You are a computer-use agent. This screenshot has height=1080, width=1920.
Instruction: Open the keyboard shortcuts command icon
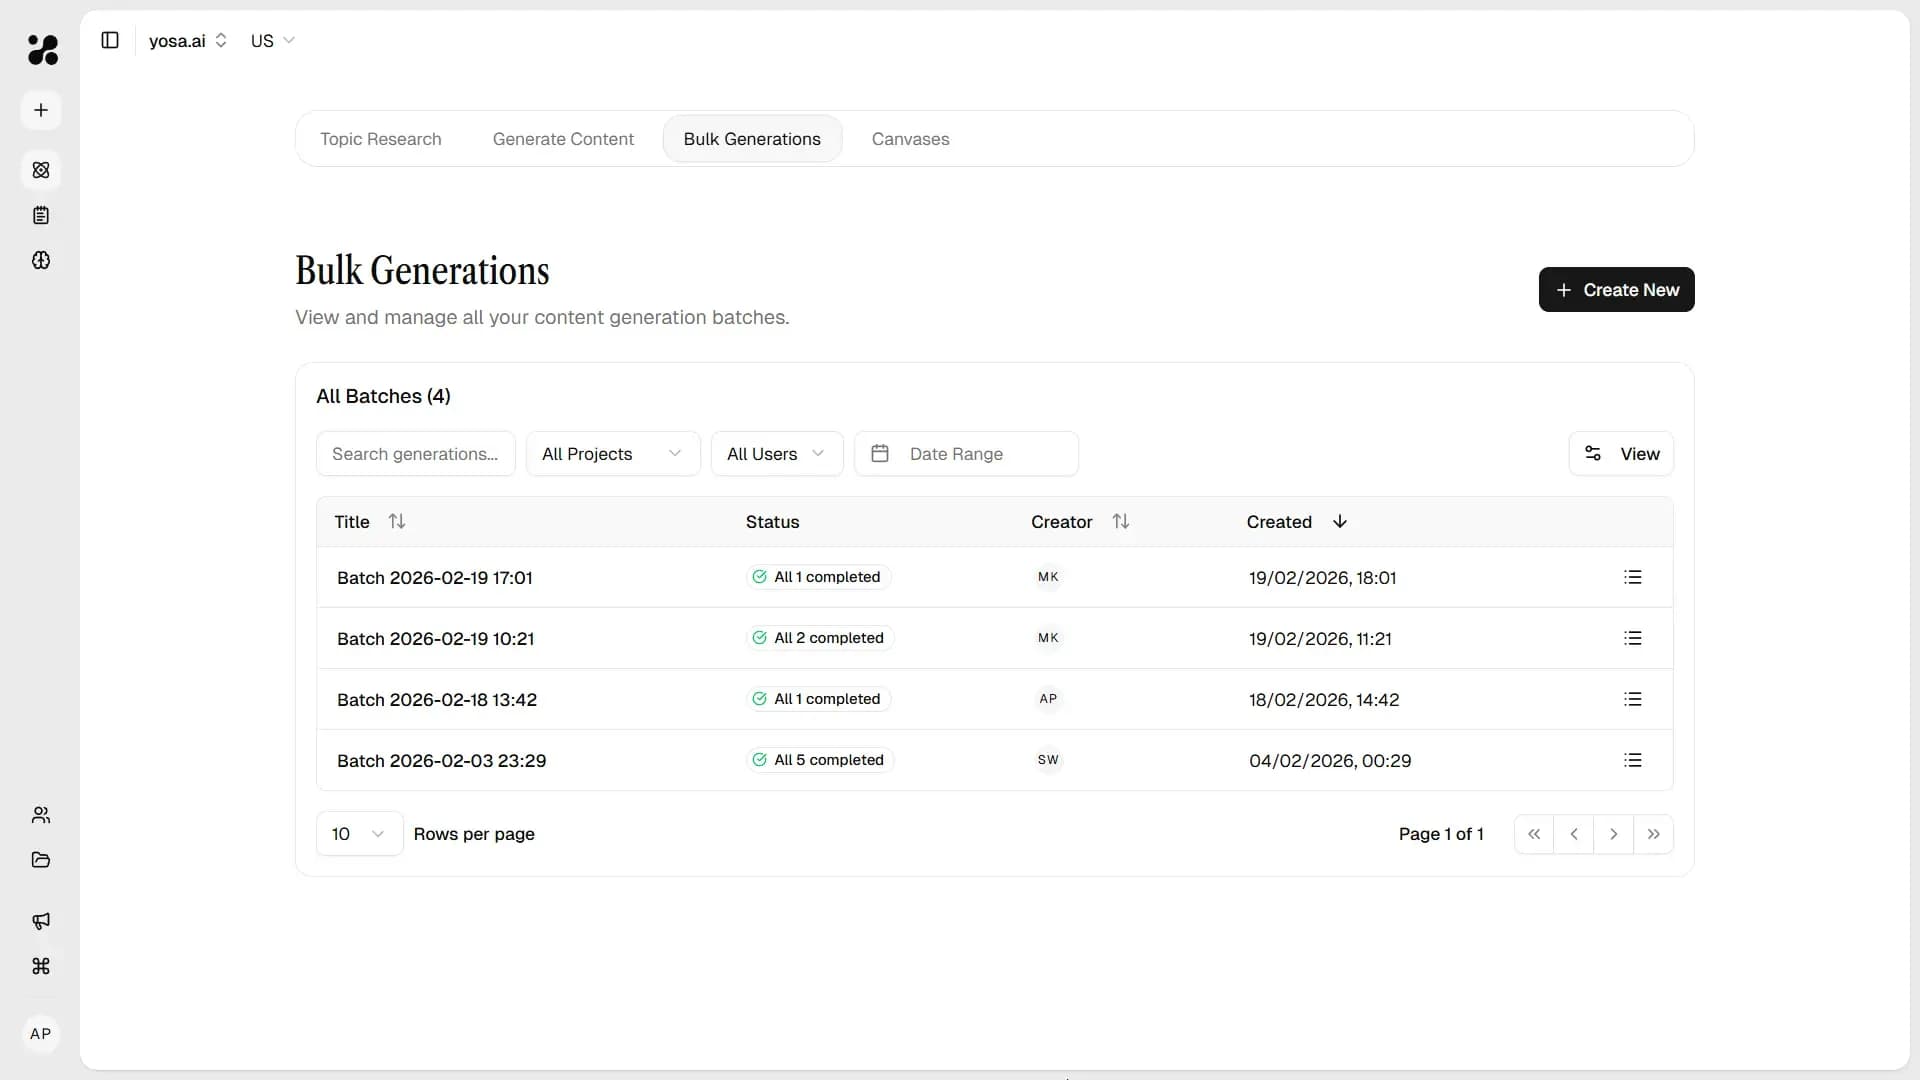point(41,967)
